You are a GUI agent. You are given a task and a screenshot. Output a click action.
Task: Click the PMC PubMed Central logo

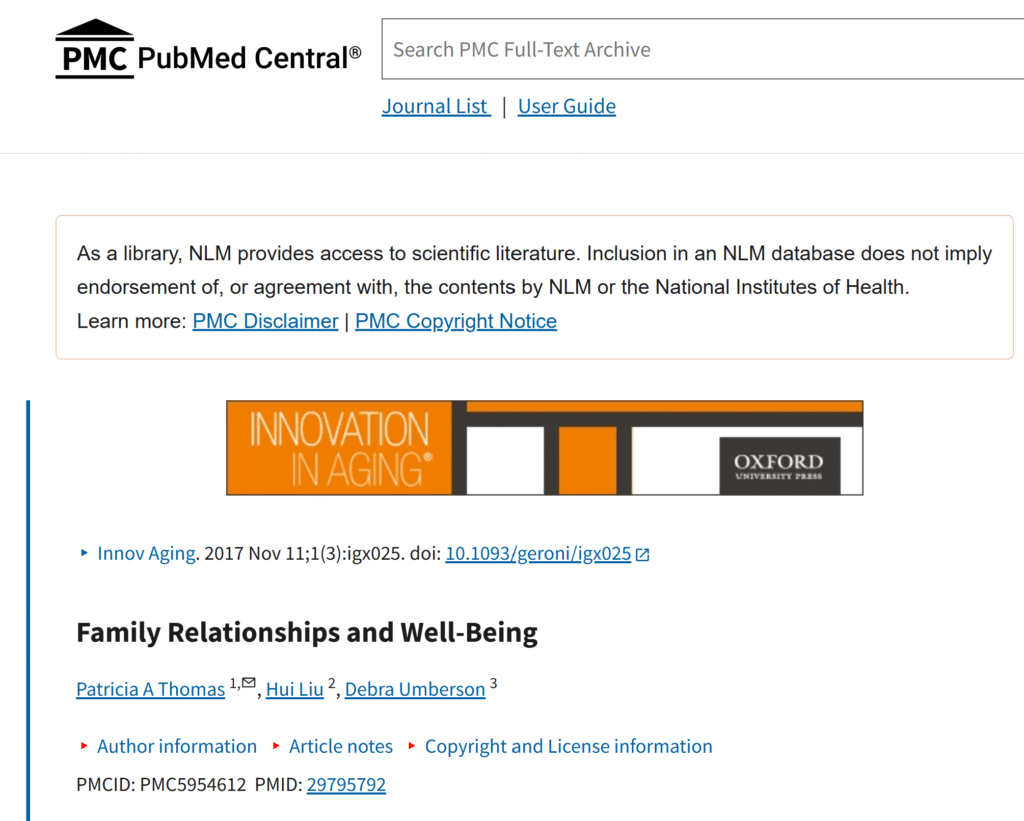point(208,50)
